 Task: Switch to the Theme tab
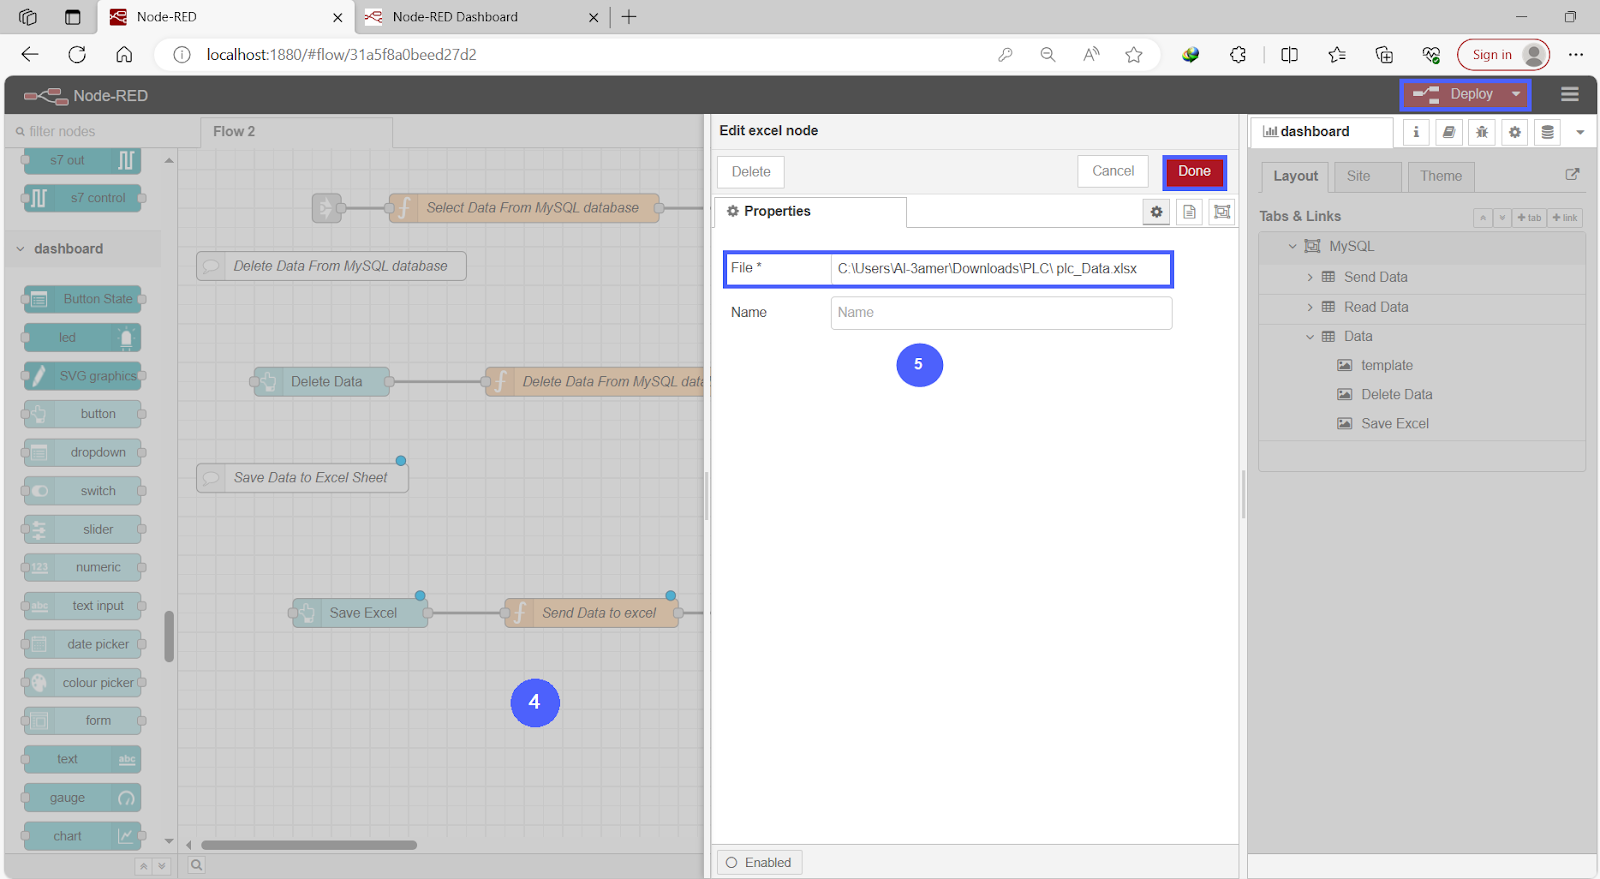click(x=1441, y=177)
